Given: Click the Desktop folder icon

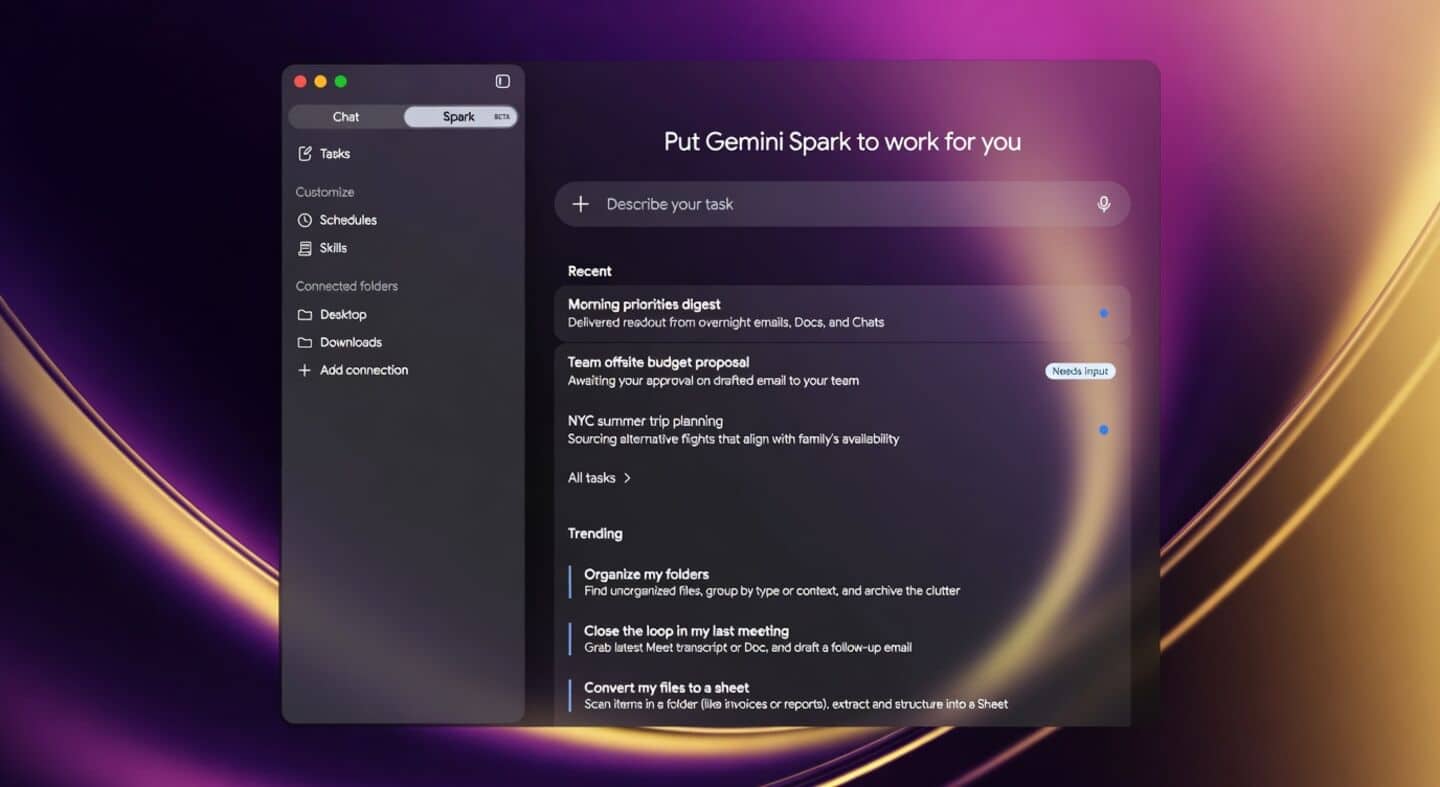Looking at the screenshot, I should [x=305, y=314].
